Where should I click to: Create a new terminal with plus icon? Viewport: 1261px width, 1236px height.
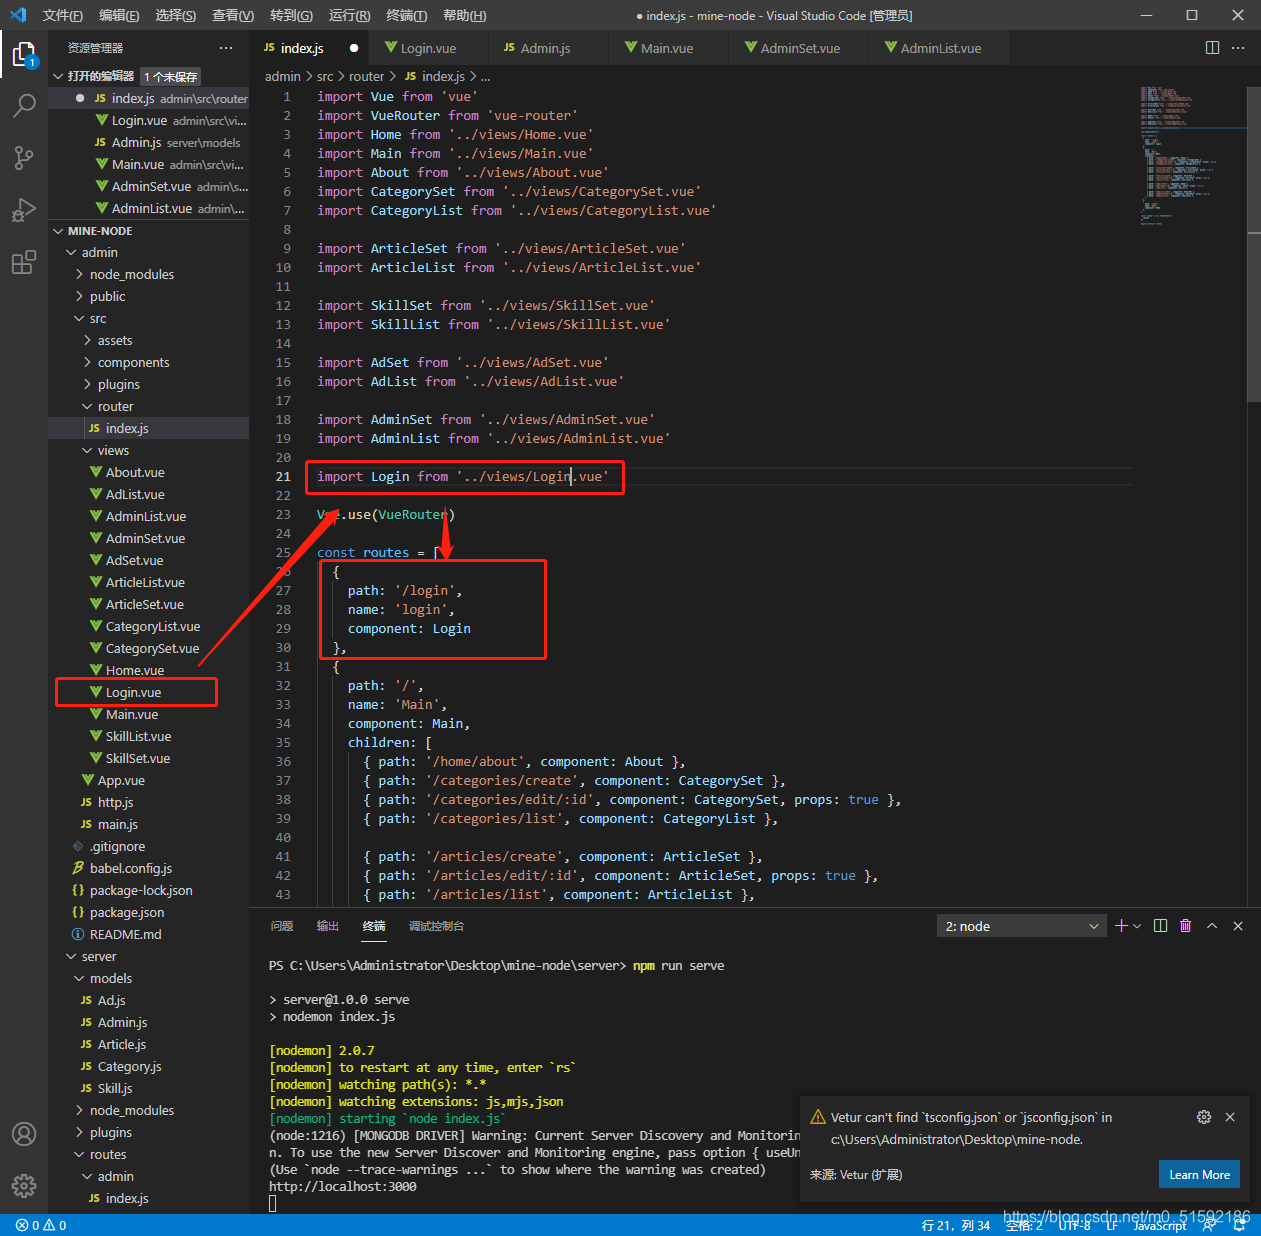[1122, 926]
